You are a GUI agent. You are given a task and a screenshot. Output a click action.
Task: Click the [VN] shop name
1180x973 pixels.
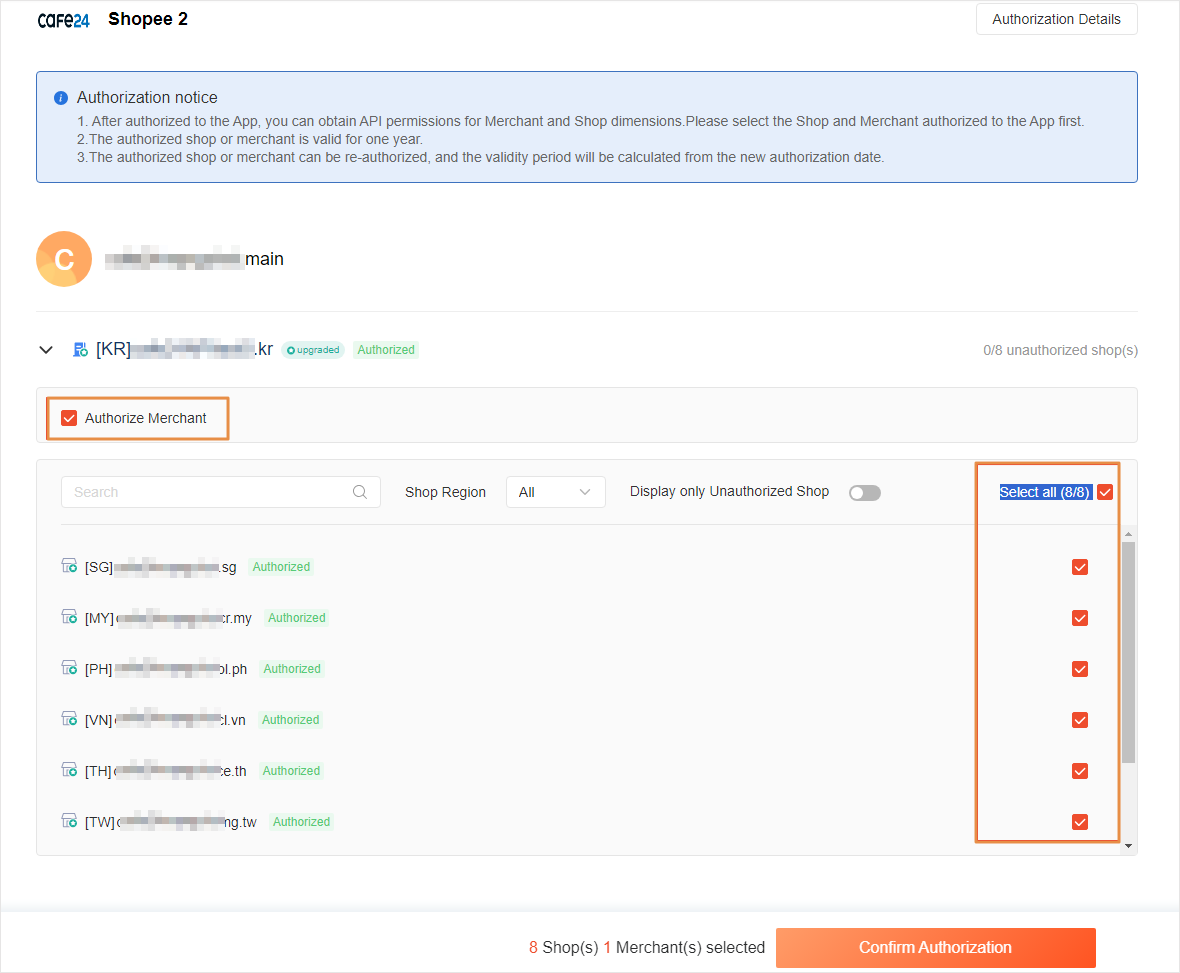165,720
